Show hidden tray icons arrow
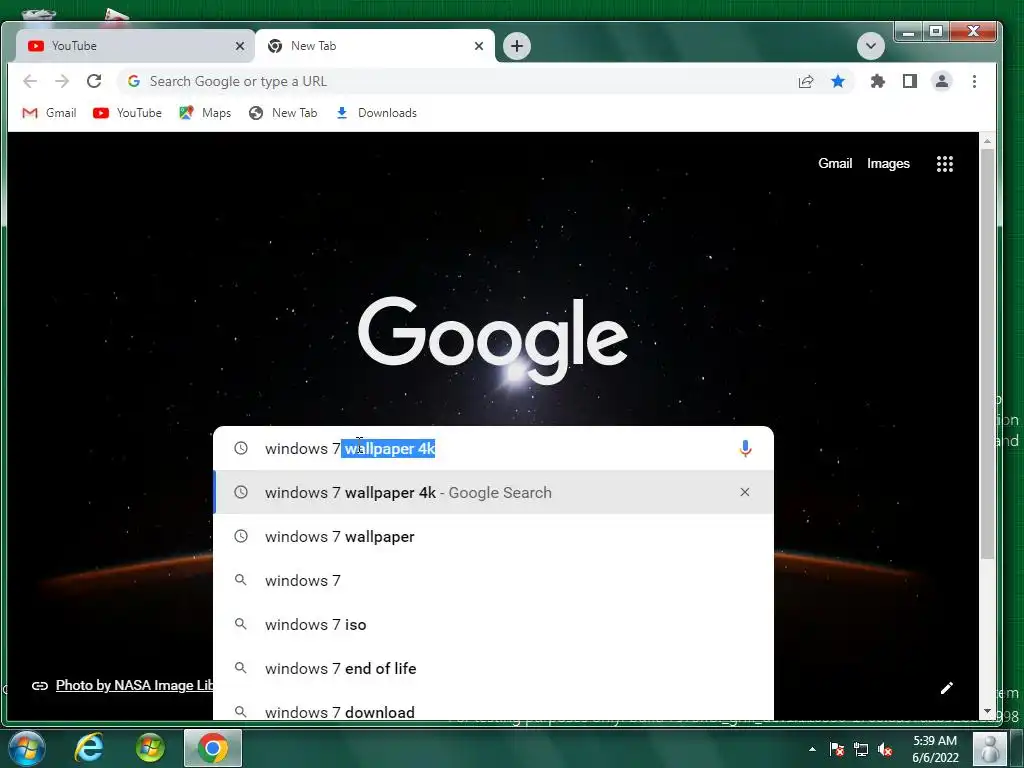 click(812, 749)
